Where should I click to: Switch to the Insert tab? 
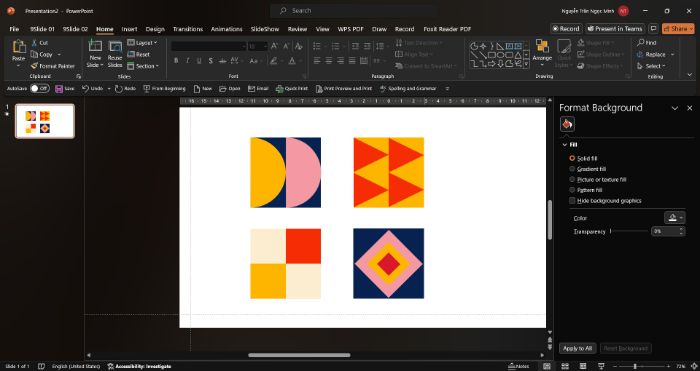click(129, 29)
